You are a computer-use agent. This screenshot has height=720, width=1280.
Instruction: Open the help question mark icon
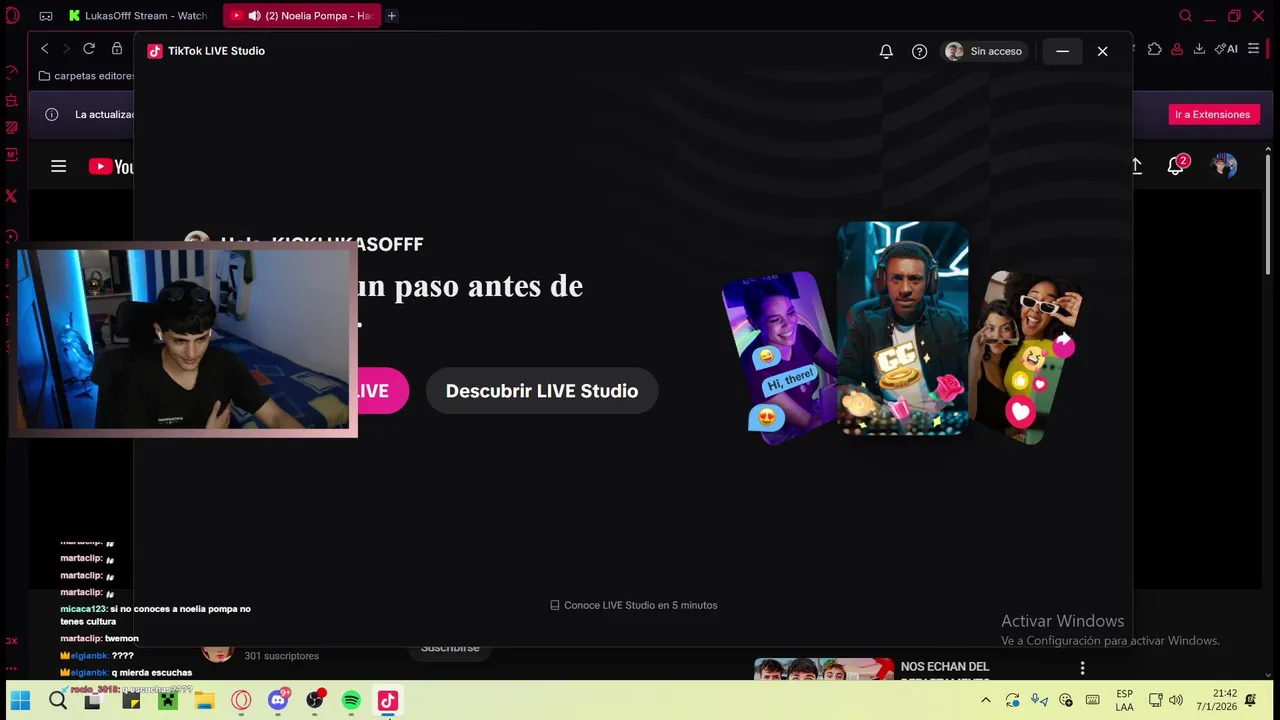920,51
